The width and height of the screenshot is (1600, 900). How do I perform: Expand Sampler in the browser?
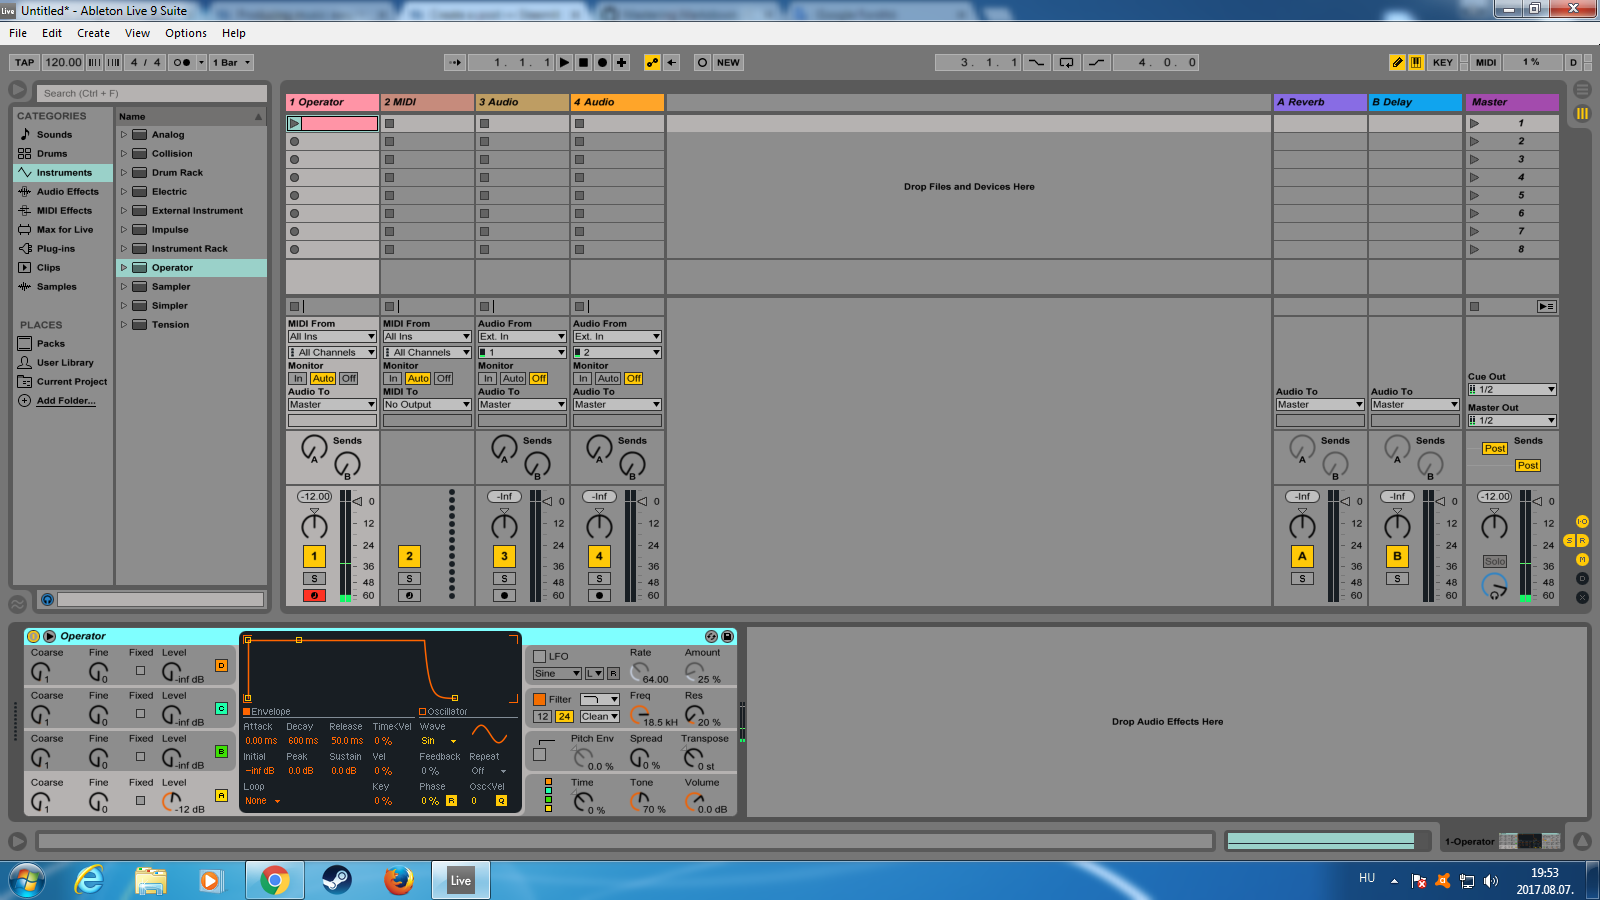tap(124, 286)
